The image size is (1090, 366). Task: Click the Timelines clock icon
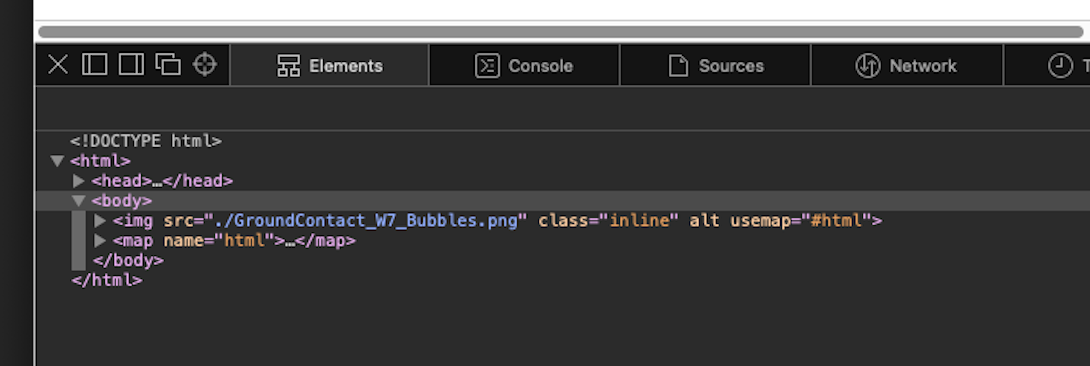point(1060,66)
